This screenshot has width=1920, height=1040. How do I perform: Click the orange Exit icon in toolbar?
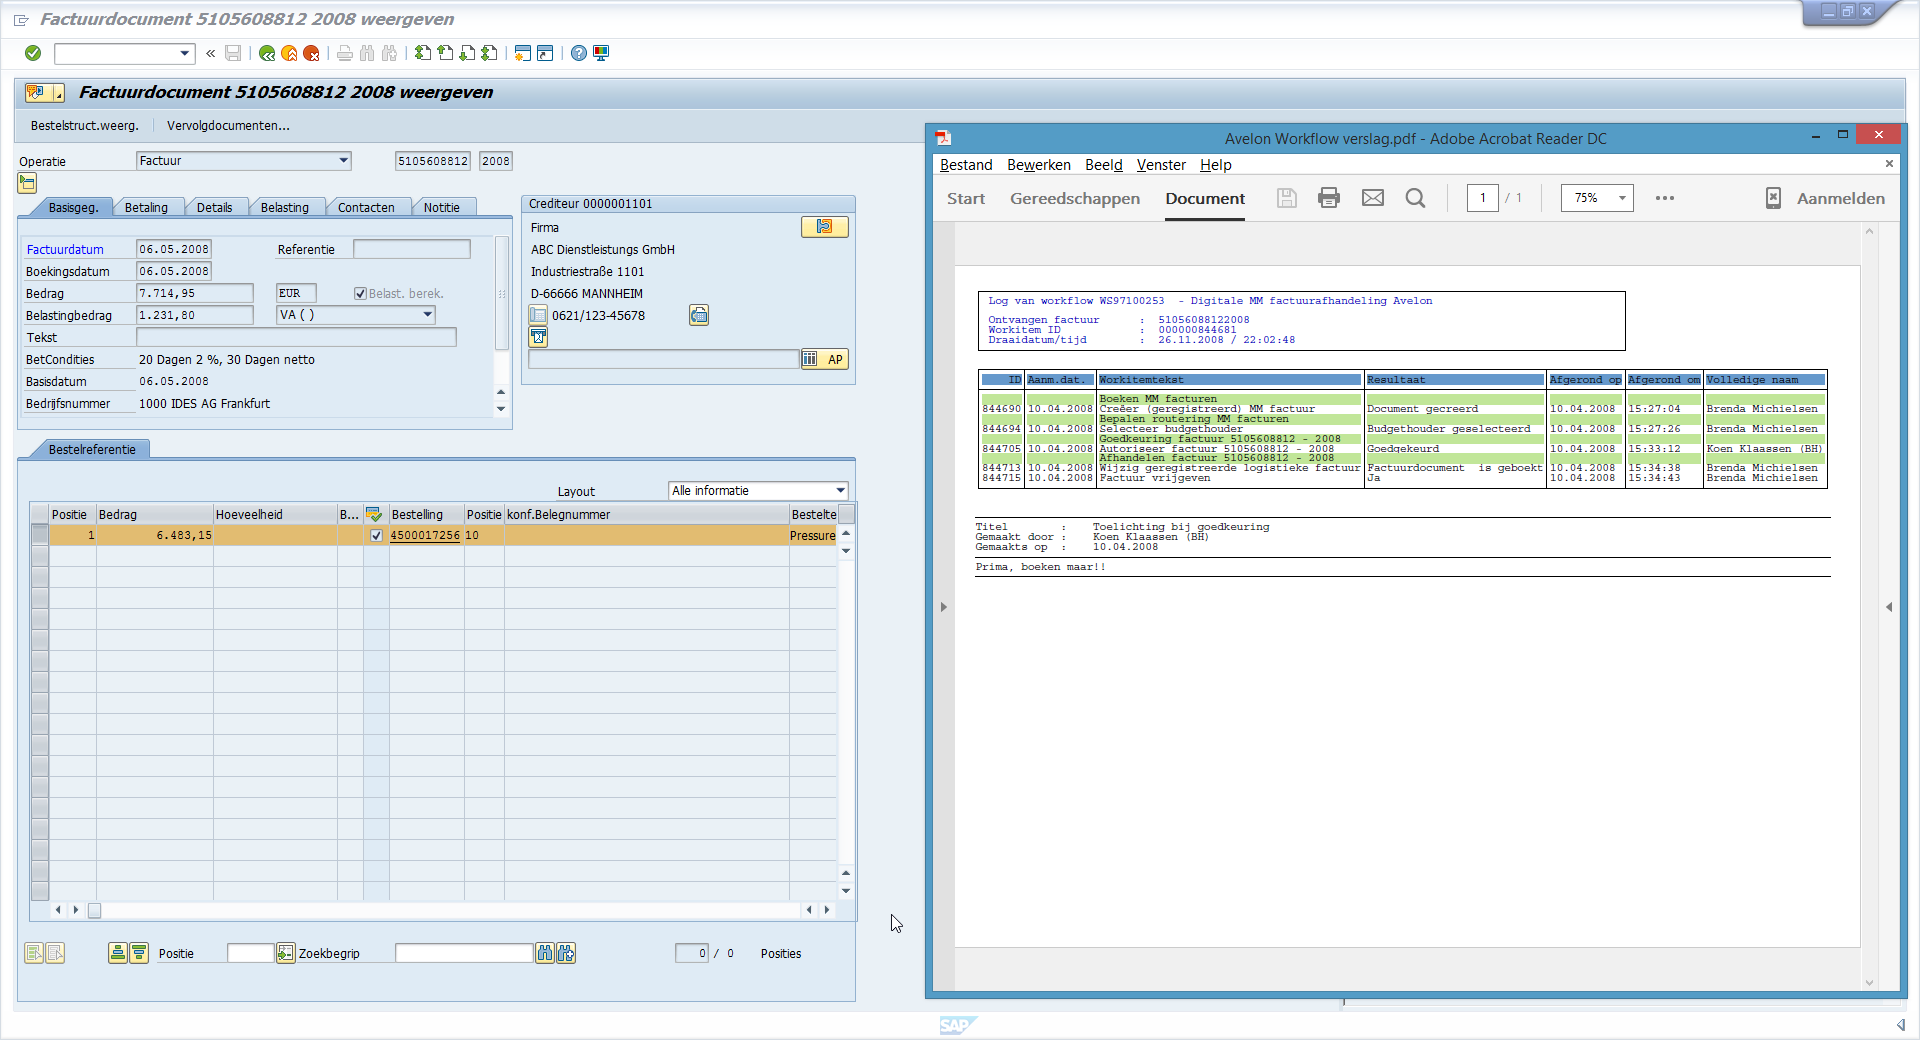(289, 53)
